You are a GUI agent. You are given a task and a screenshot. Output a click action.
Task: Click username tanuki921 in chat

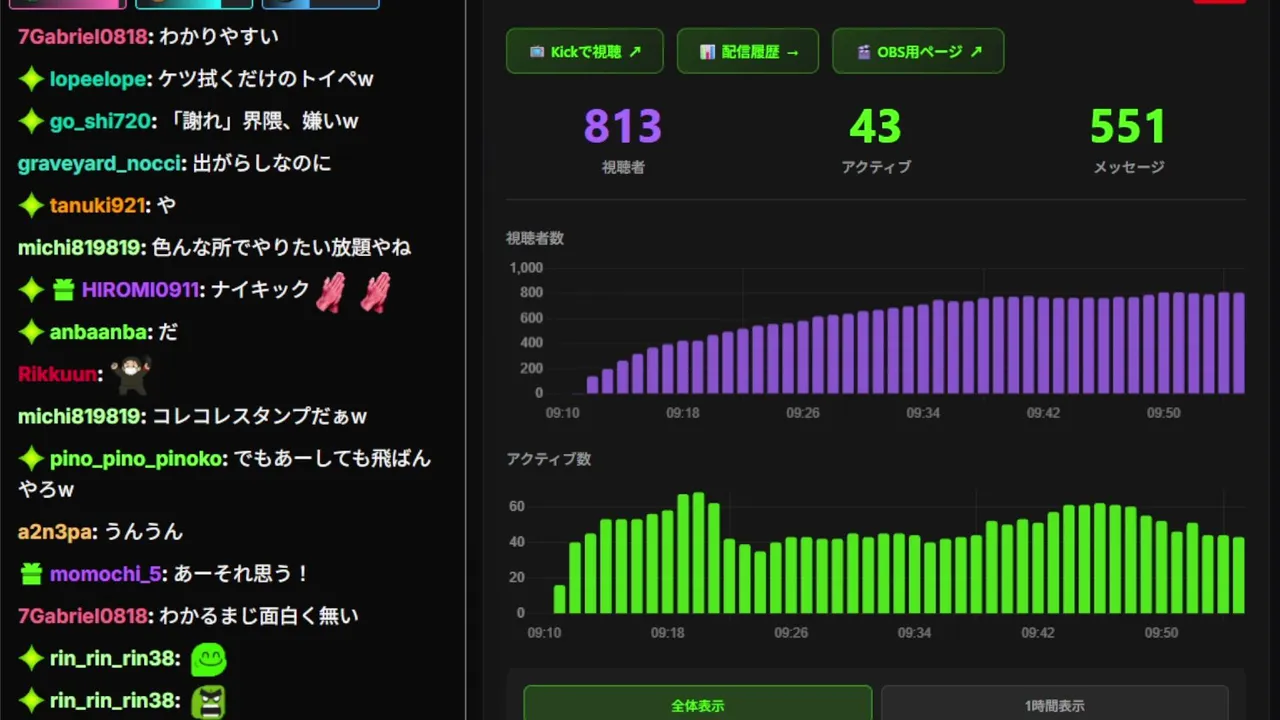click(98, 205)
